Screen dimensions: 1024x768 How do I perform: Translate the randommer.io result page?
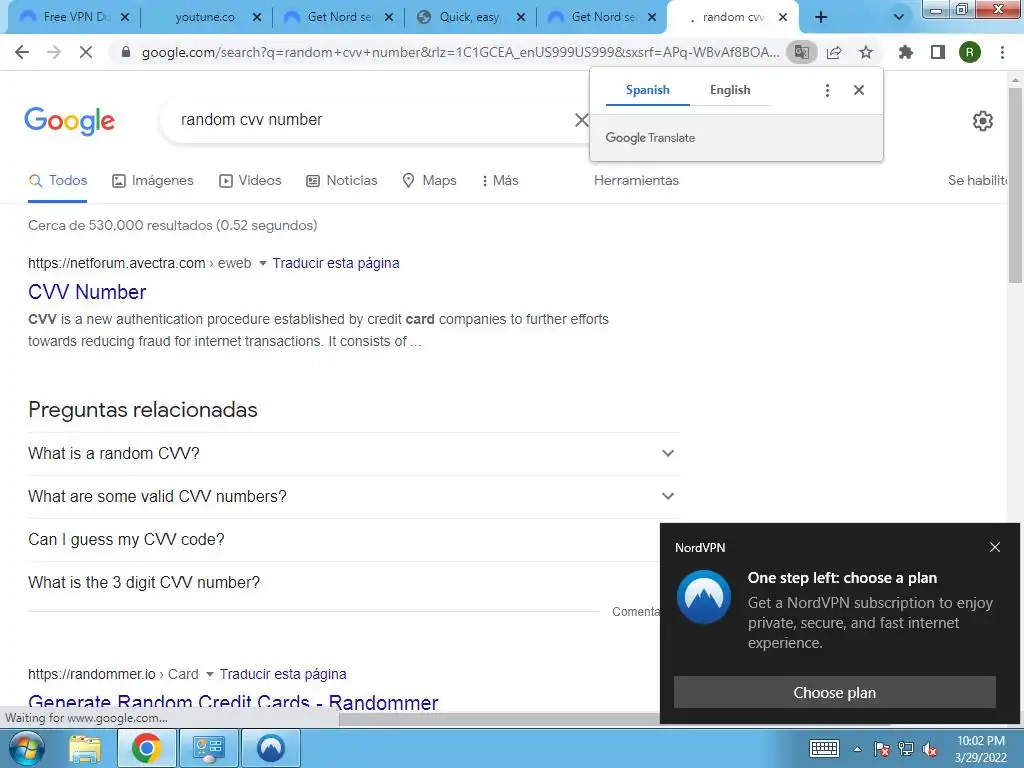tap(283, 674)
